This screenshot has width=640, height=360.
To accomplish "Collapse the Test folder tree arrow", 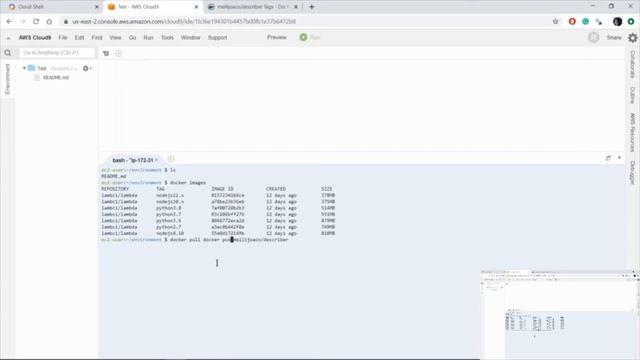I will point(24,68).
